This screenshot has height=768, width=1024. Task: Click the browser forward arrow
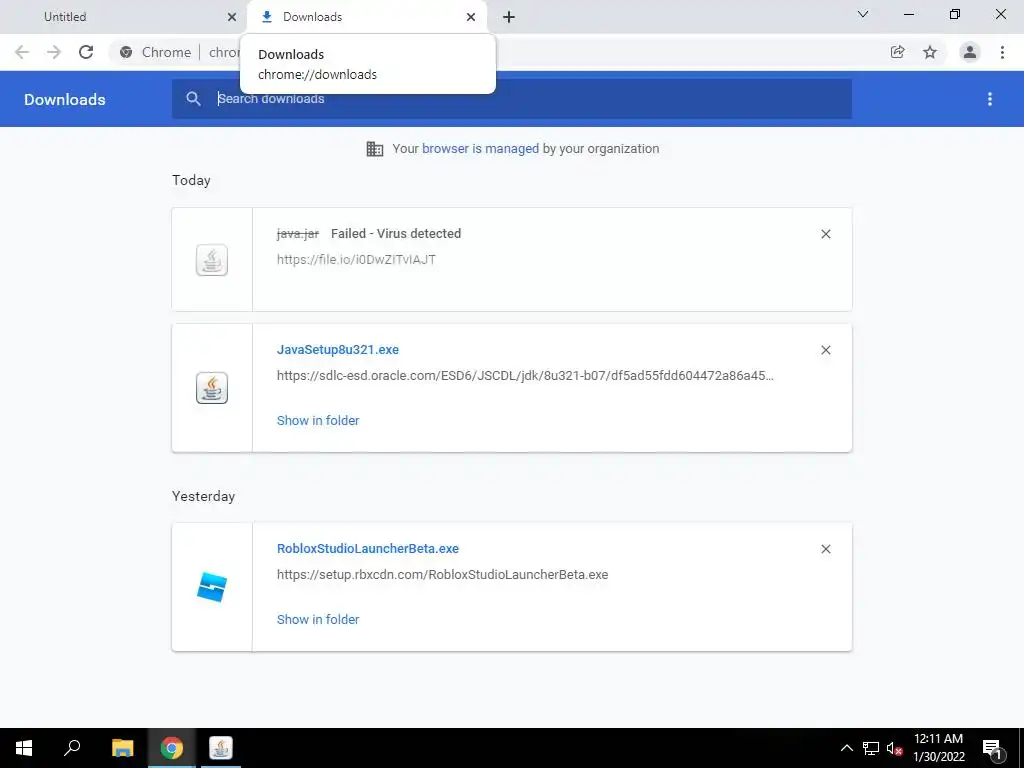click(54, 52)
